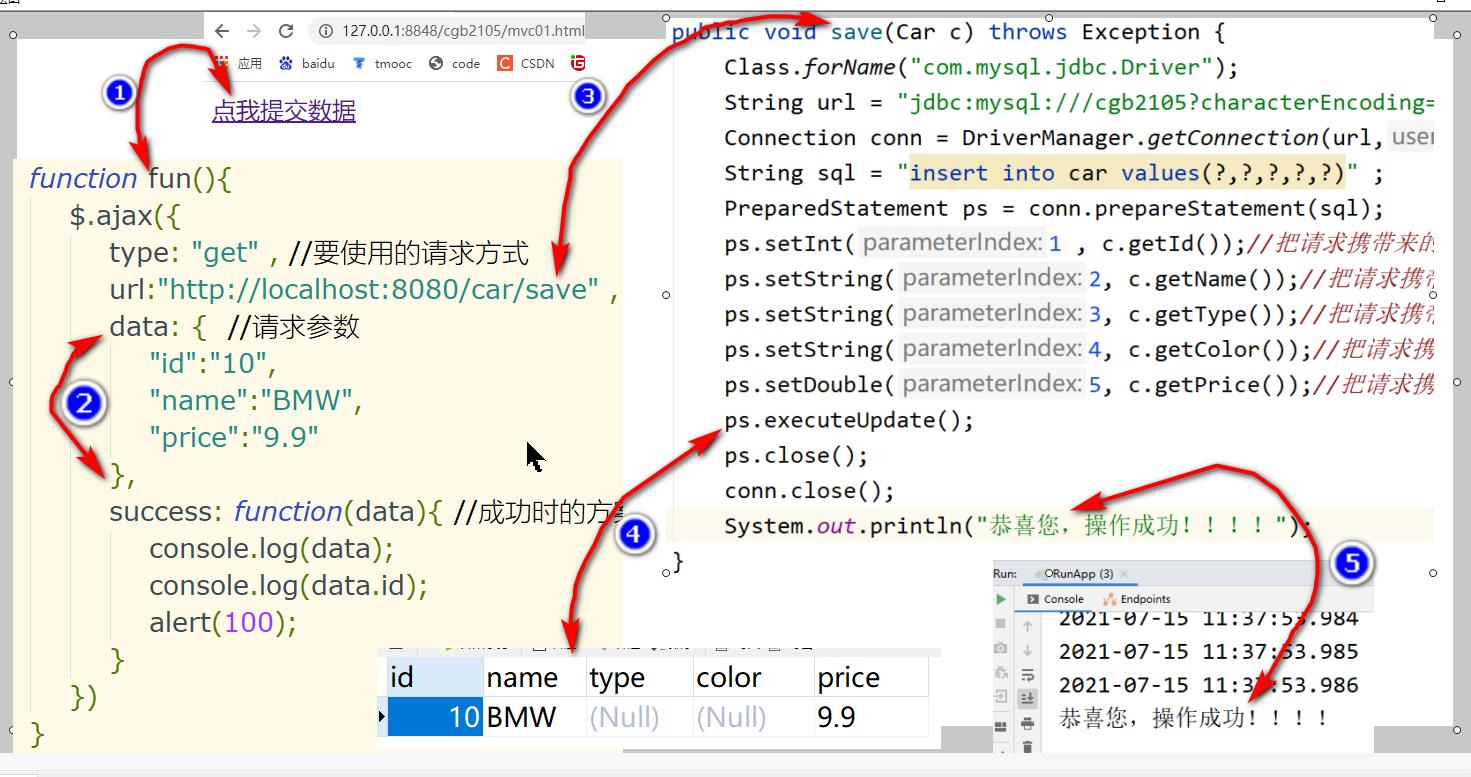Rerun the app with green play icon

tap(1001, 599)
